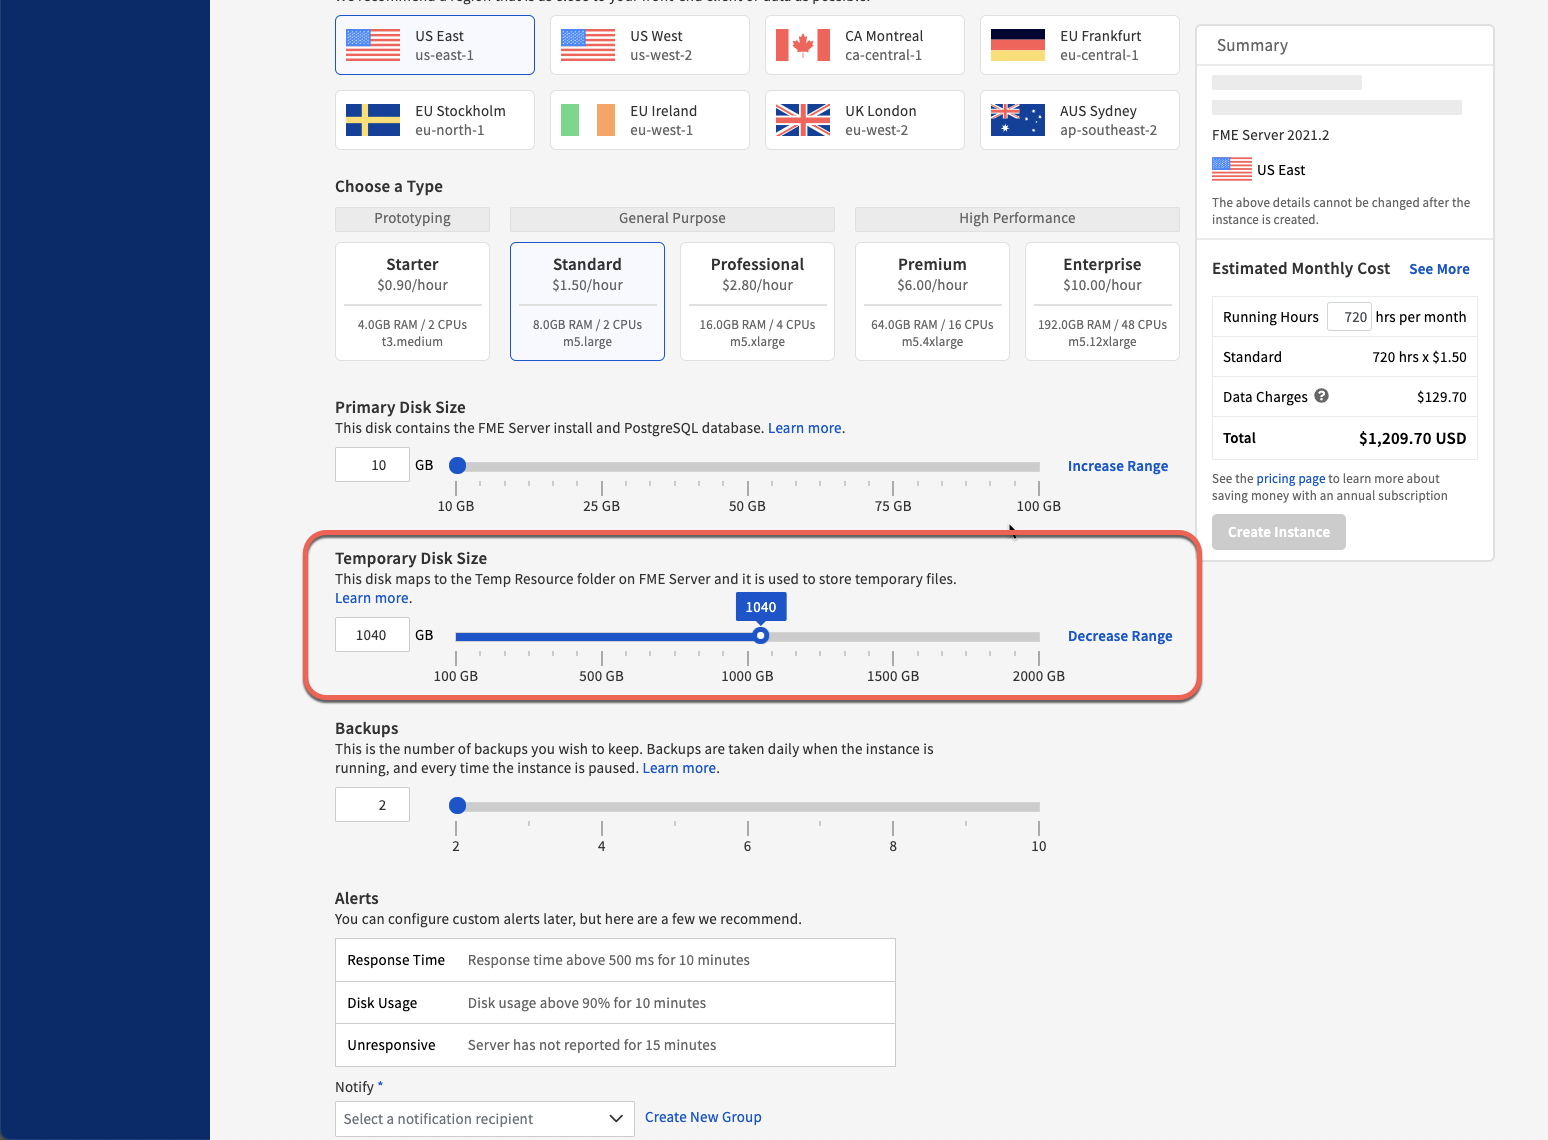Viewport: 1548px width, 1140px height.
Task: Click the Disk Usage alert row
Action: tap(615, 1003)
